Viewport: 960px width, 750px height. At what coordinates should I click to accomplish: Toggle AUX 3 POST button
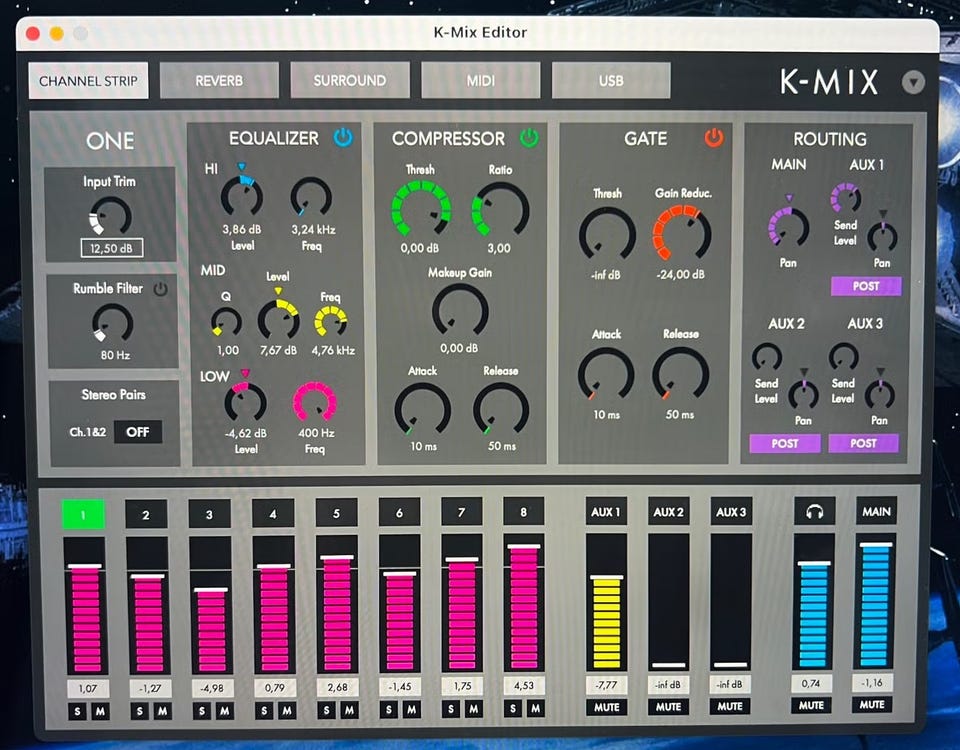863,443
